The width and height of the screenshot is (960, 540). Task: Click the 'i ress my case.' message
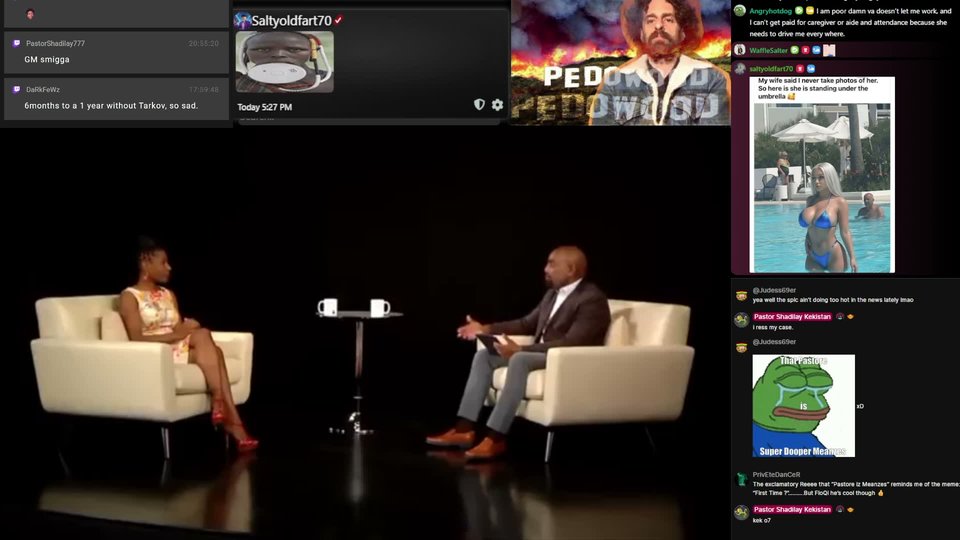click(x=773, y=327)
